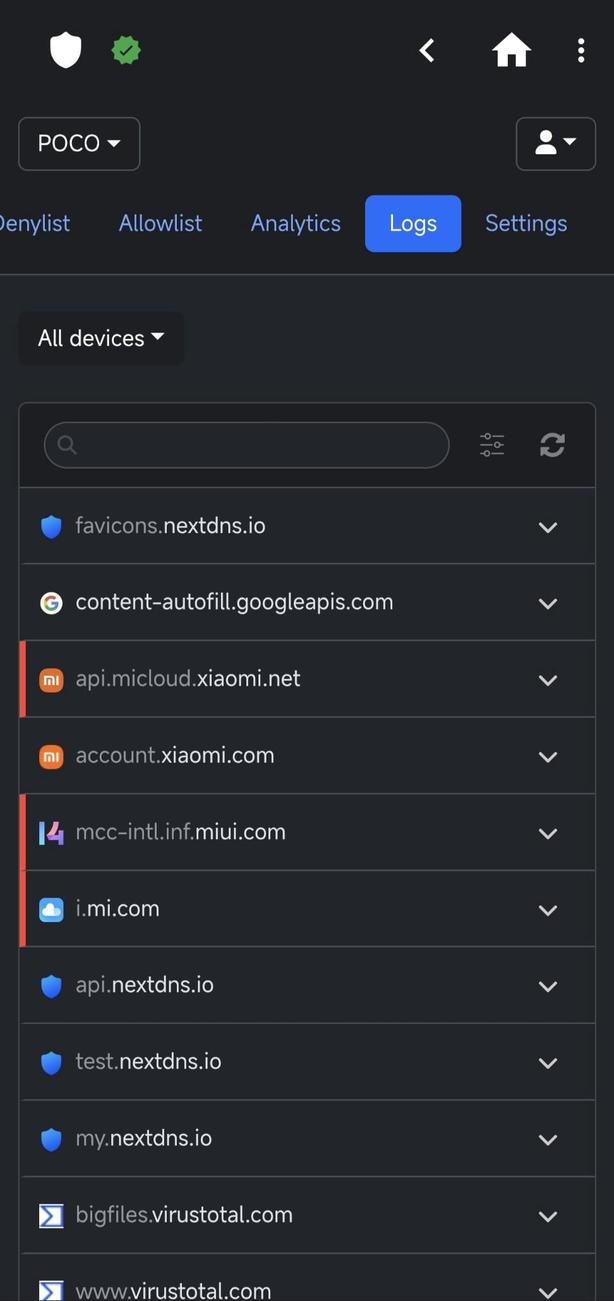Open the logs filter settings icon
The image size is (614, 1301).
pyautogui.click(x=491, y=444)
